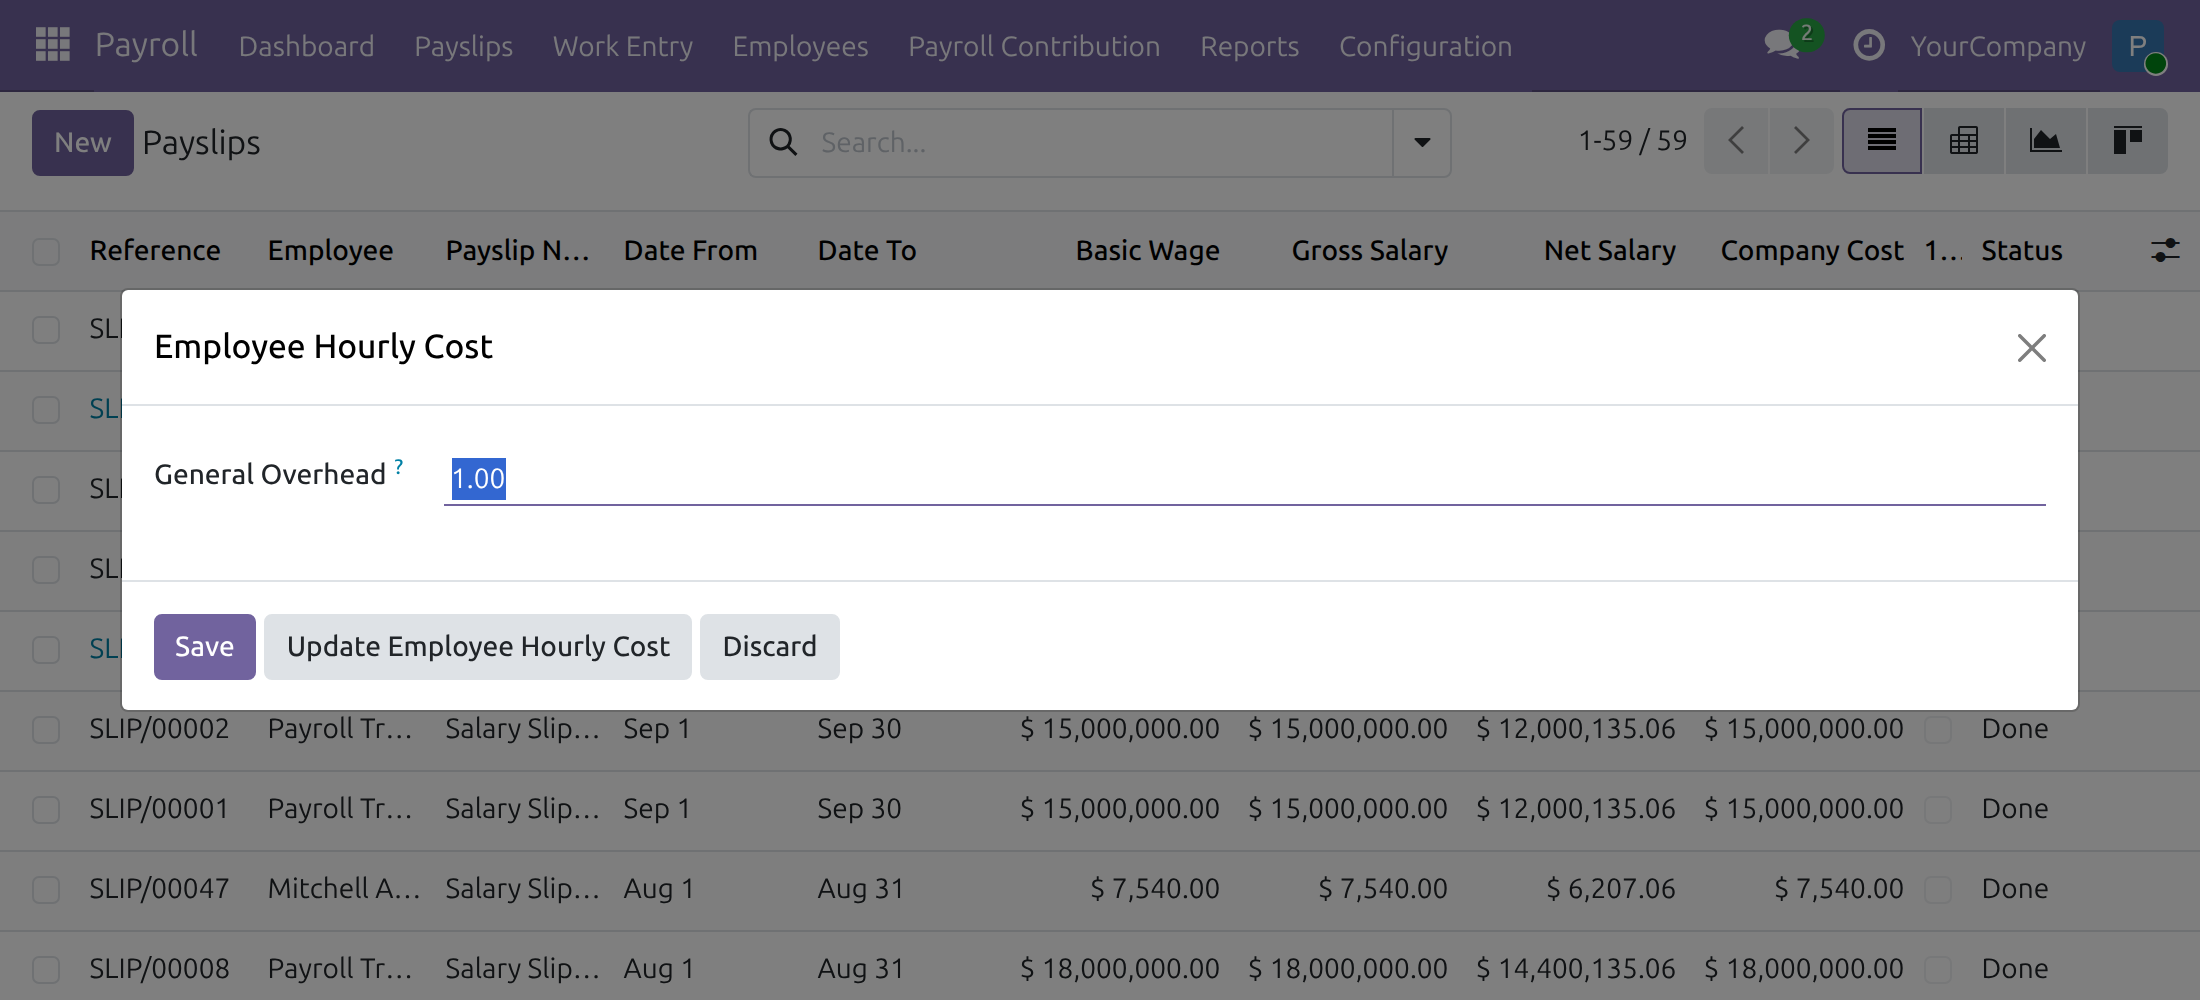
Task: Open the user avatar menu
Action: tap(2138, 46)
